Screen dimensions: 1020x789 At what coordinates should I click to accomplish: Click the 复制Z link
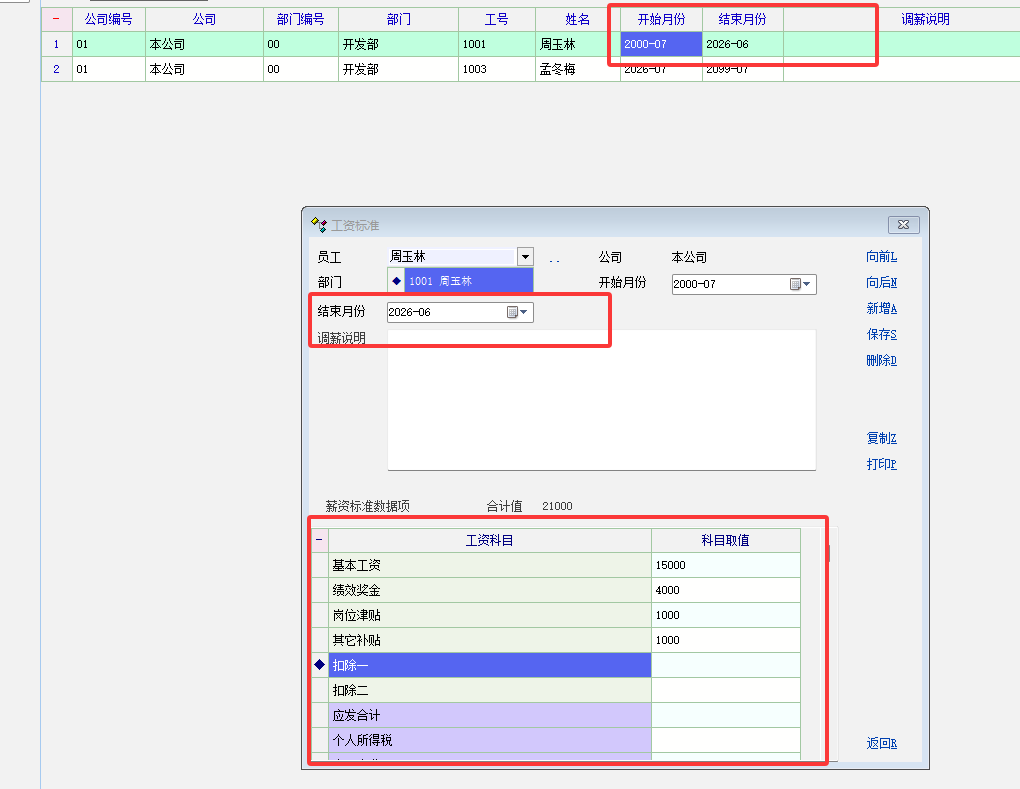click(x=881, y=438)
